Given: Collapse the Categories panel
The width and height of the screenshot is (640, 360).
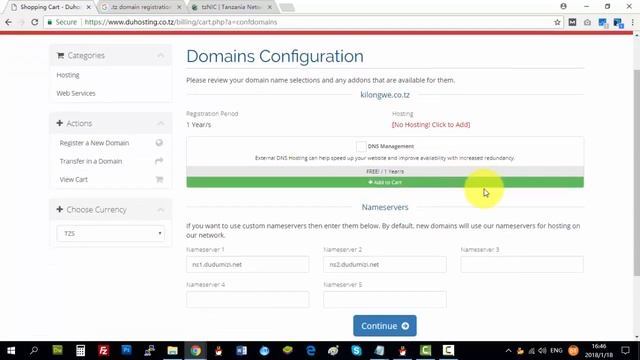Looking at the screenshot, I should point(160,55).
